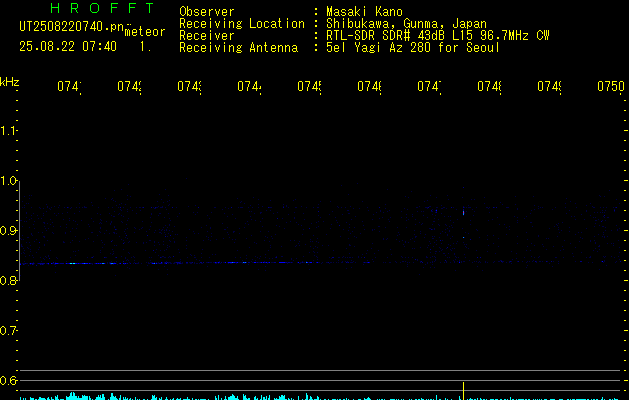Click the 1.0 kHz frequency axis label
629x400 pixels.
[x=8, y=181]
